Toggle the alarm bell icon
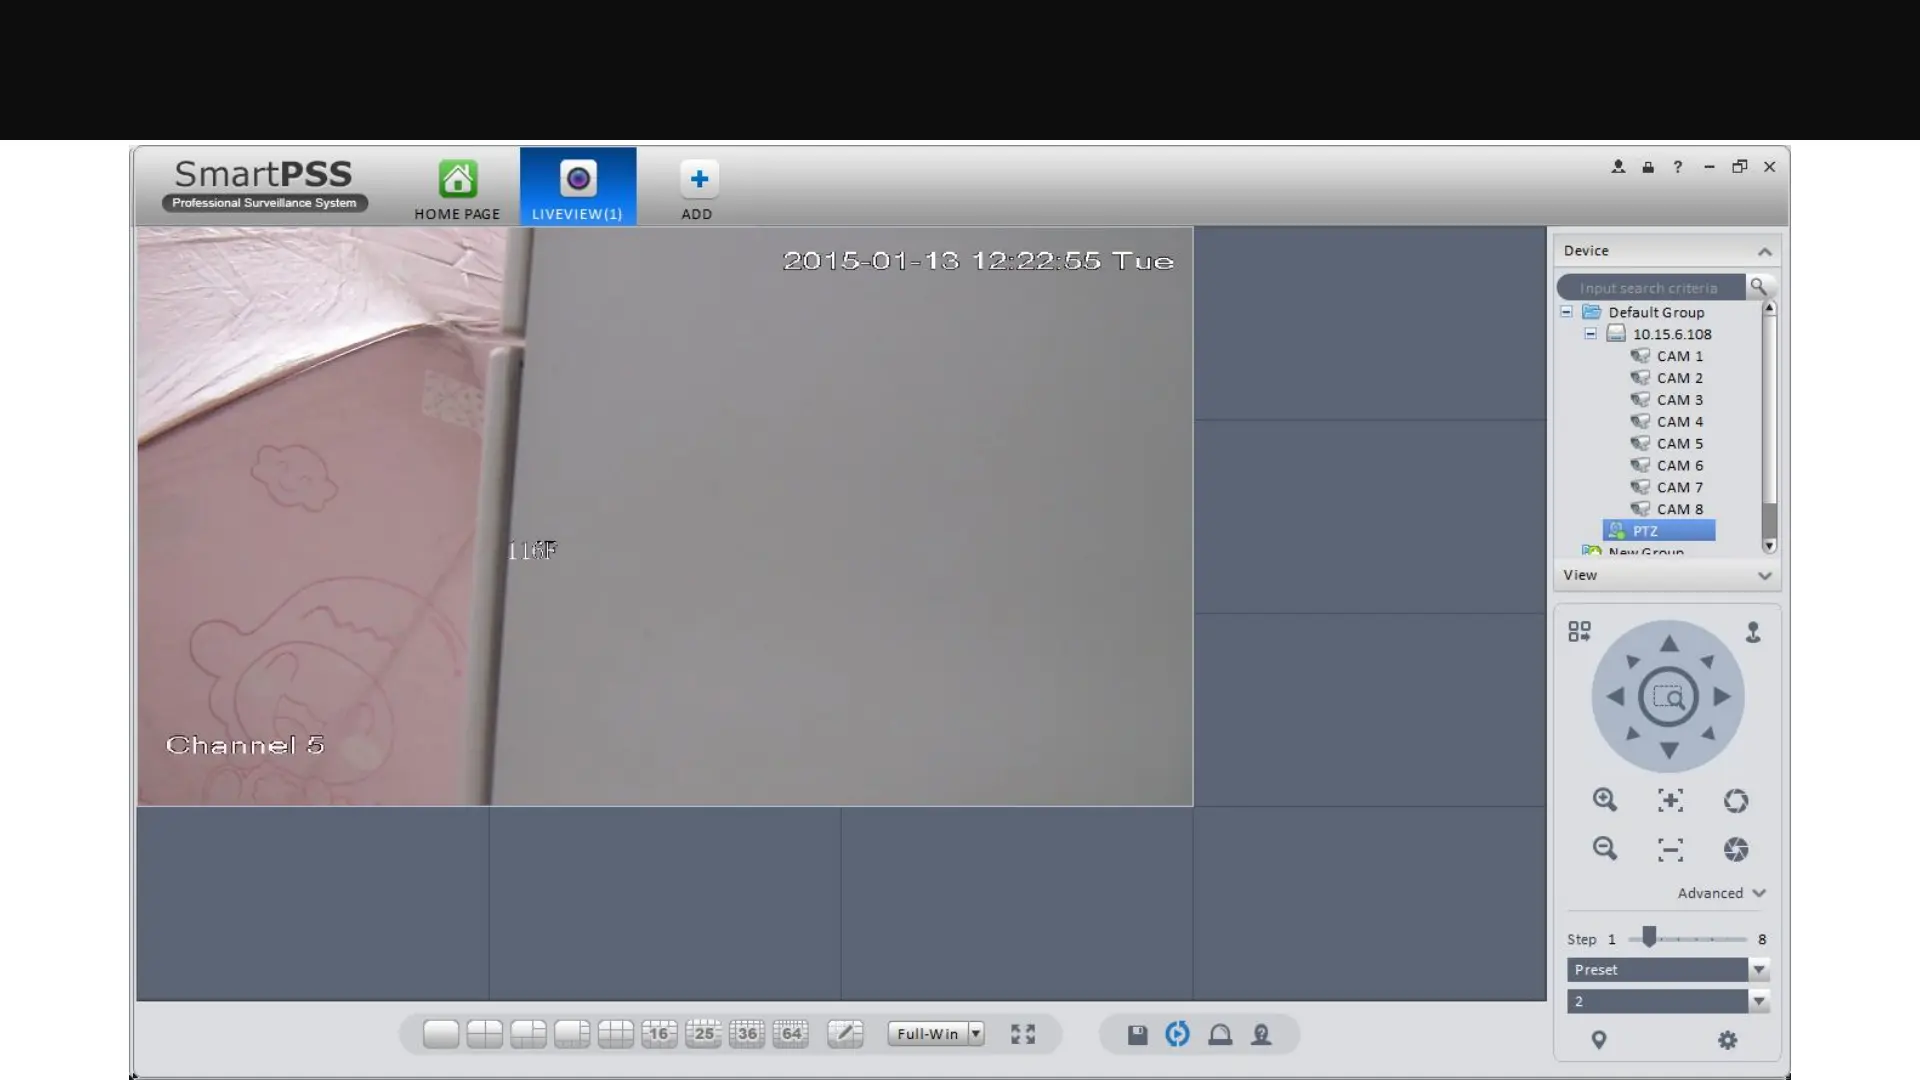 (x=1220, y=1035)
